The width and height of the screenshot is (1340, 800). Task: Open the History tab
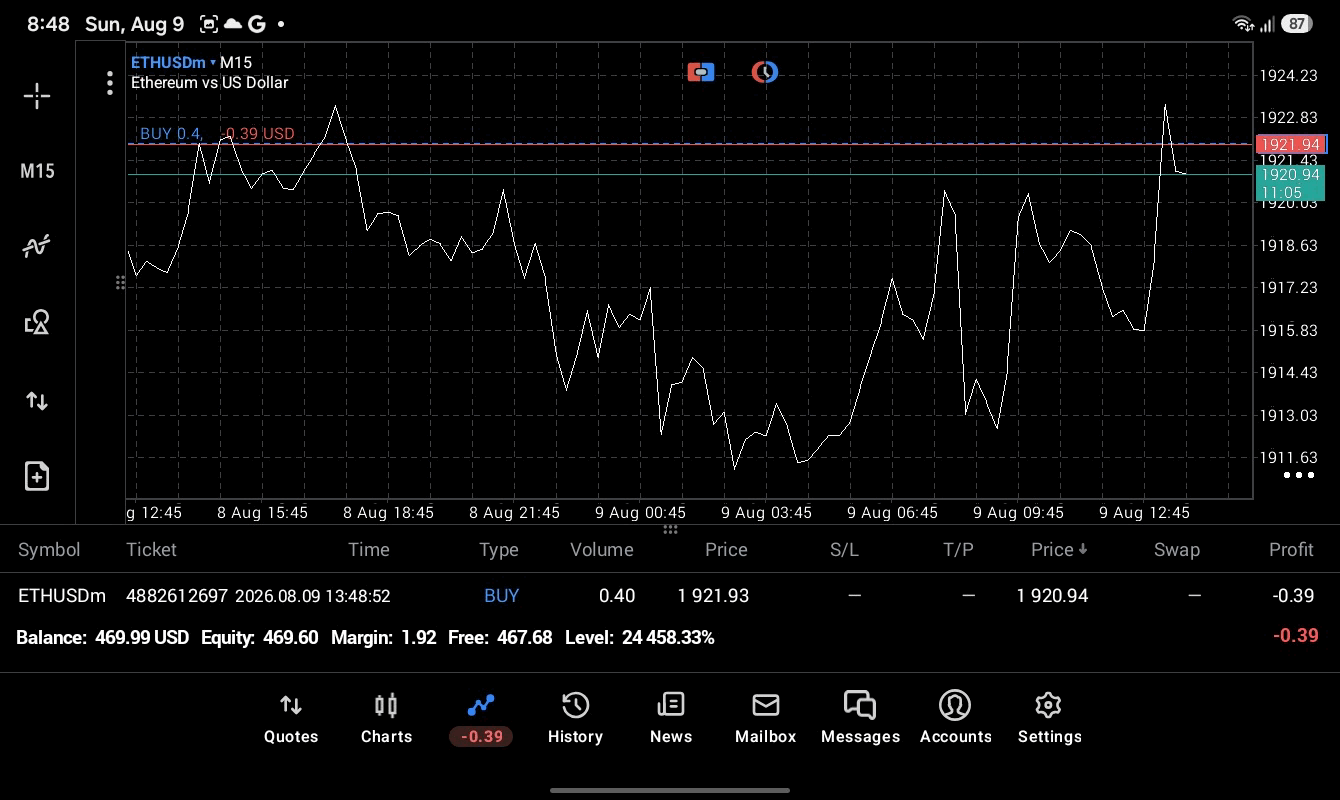tap(575, 718)
